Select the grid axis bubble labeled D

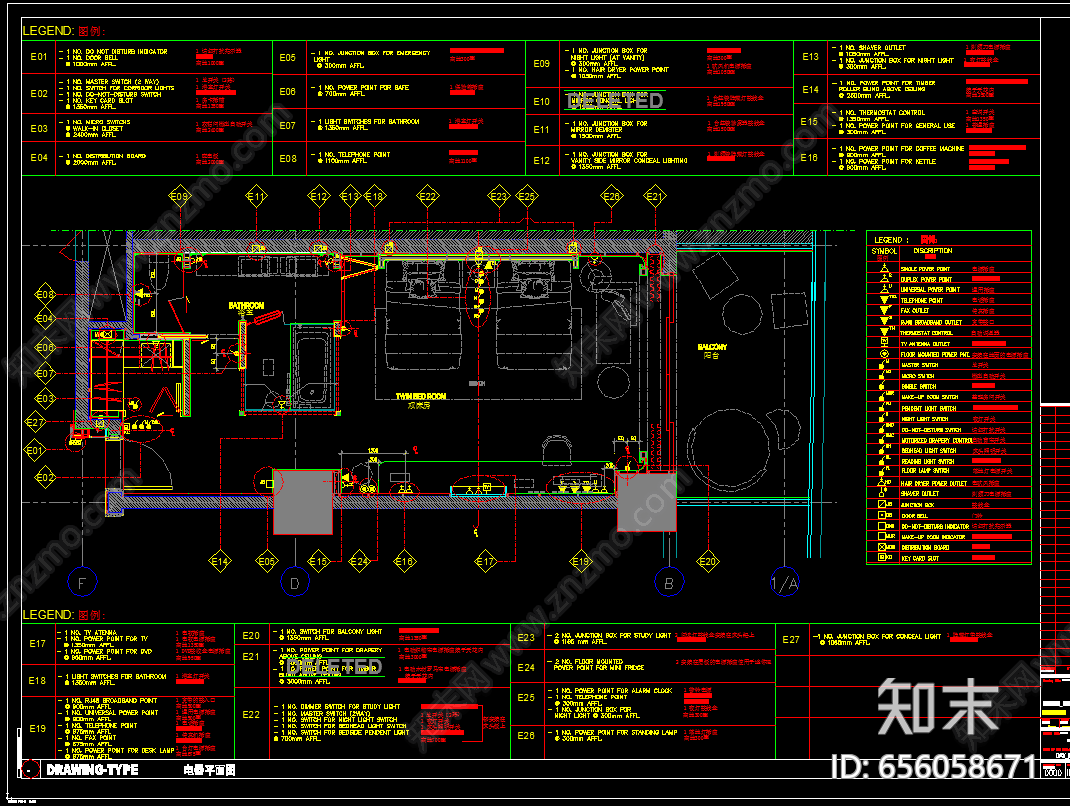click(295, 583)
